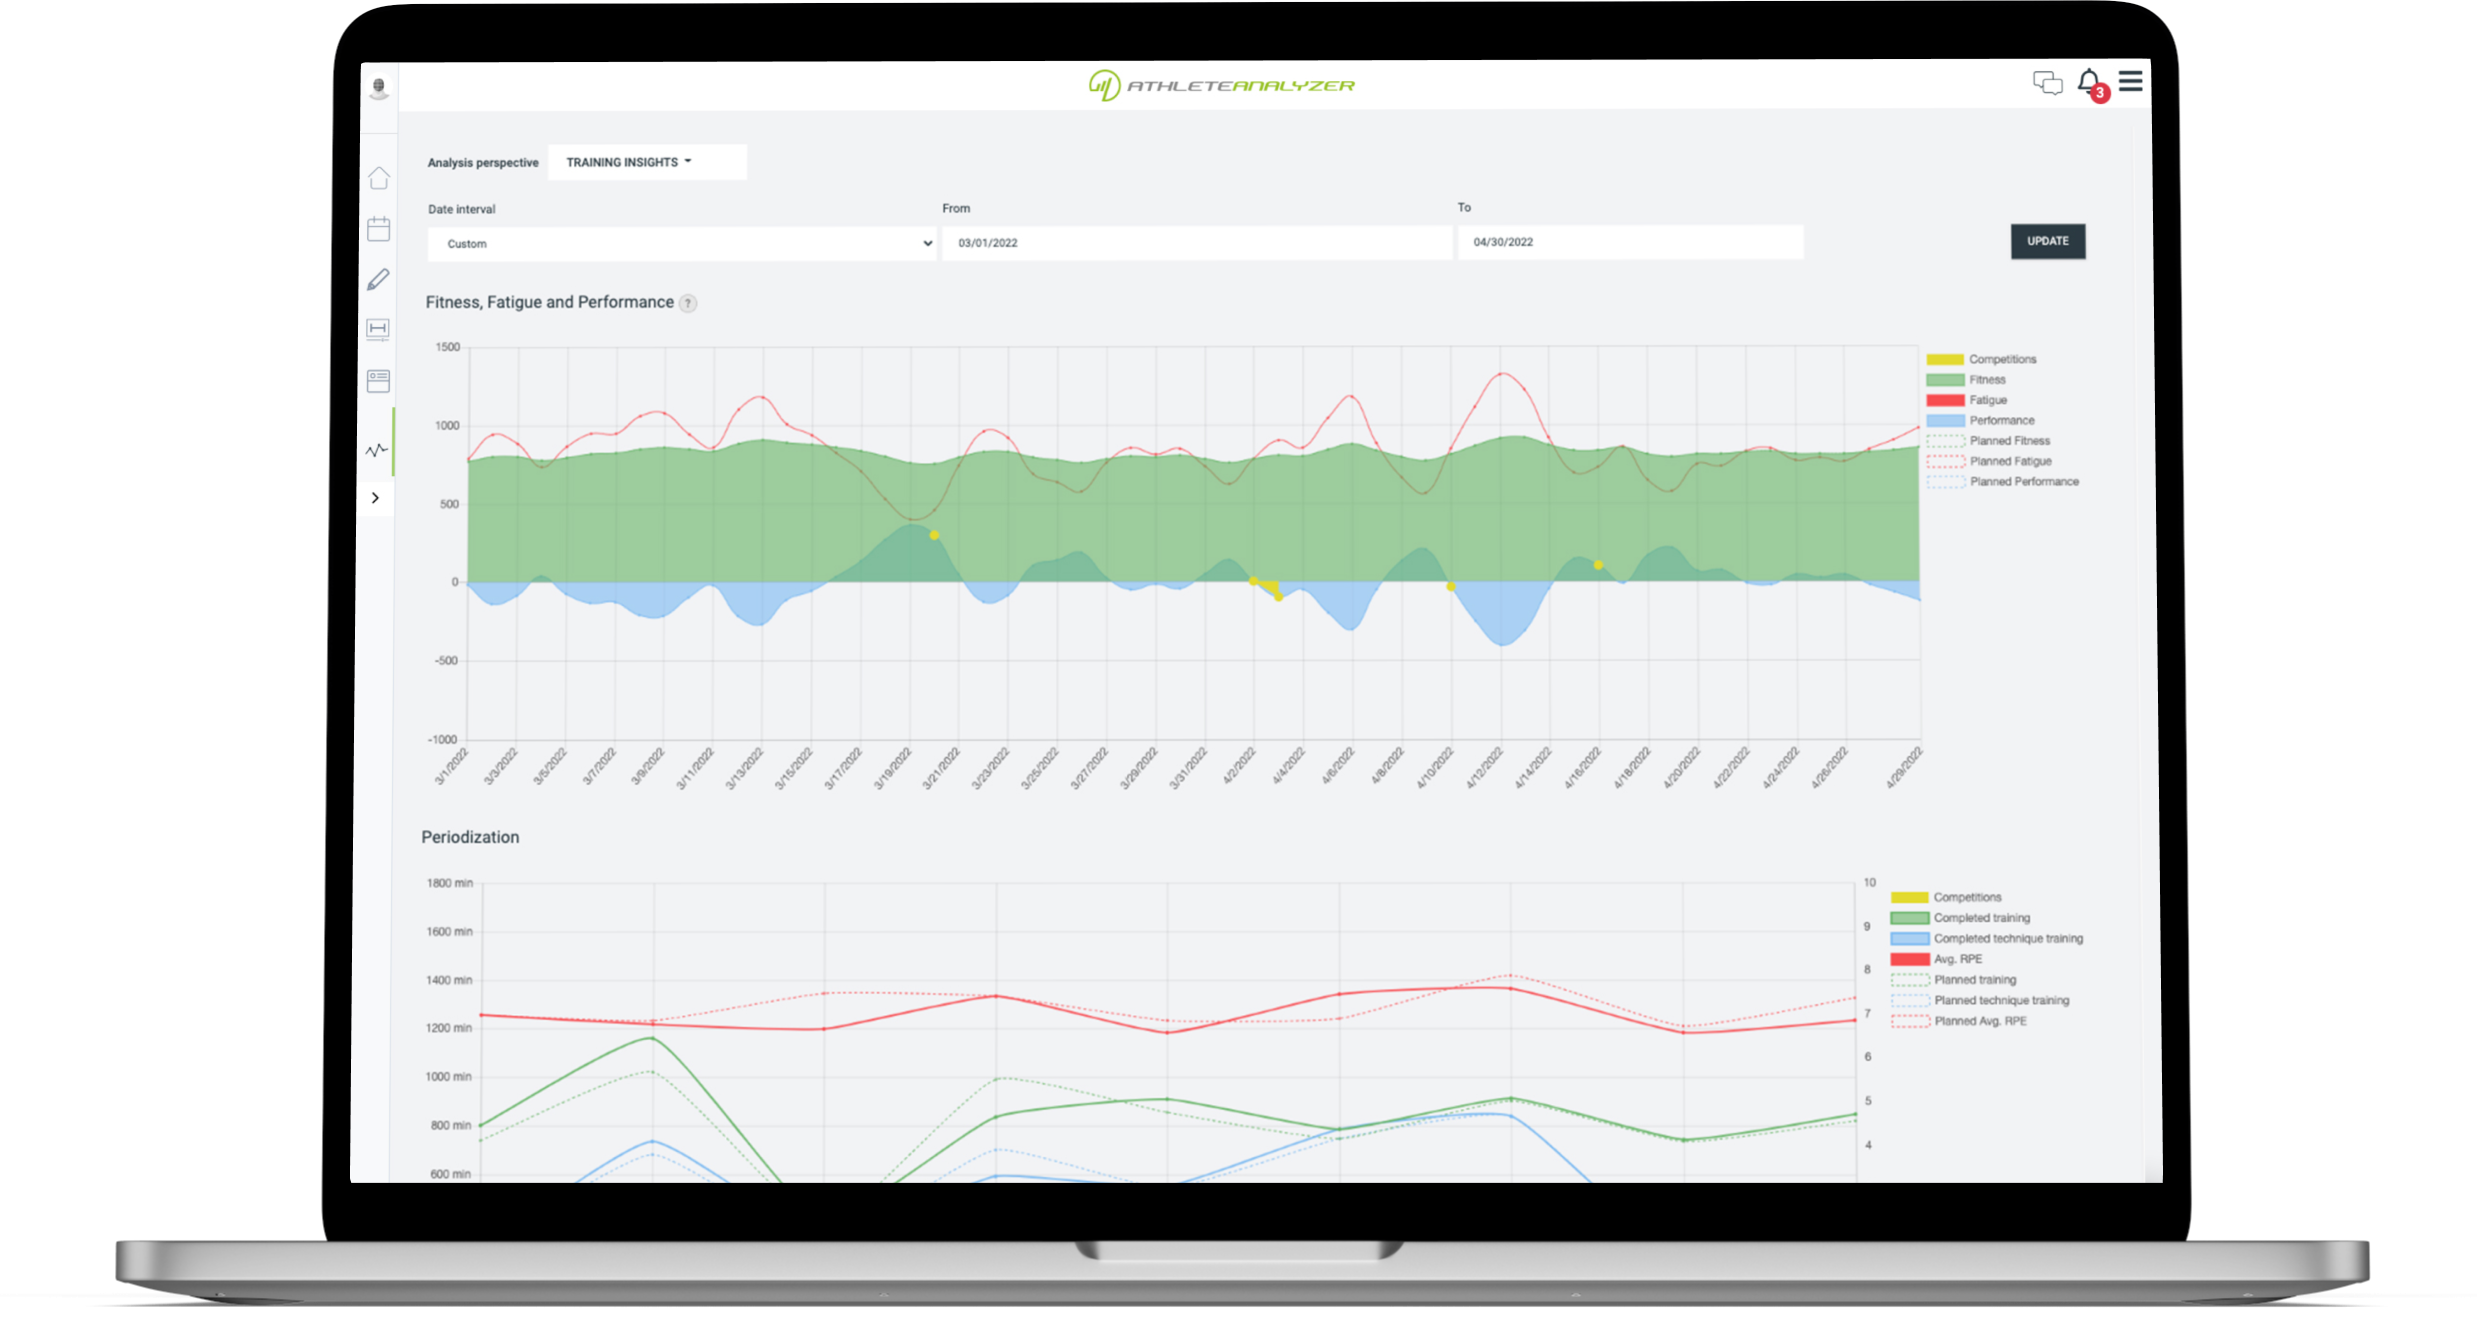Viewport: 2477px width, 1326px height.
Task: Toggle Fitness series in top chart legend
Action: click(x=1986, y=380)
